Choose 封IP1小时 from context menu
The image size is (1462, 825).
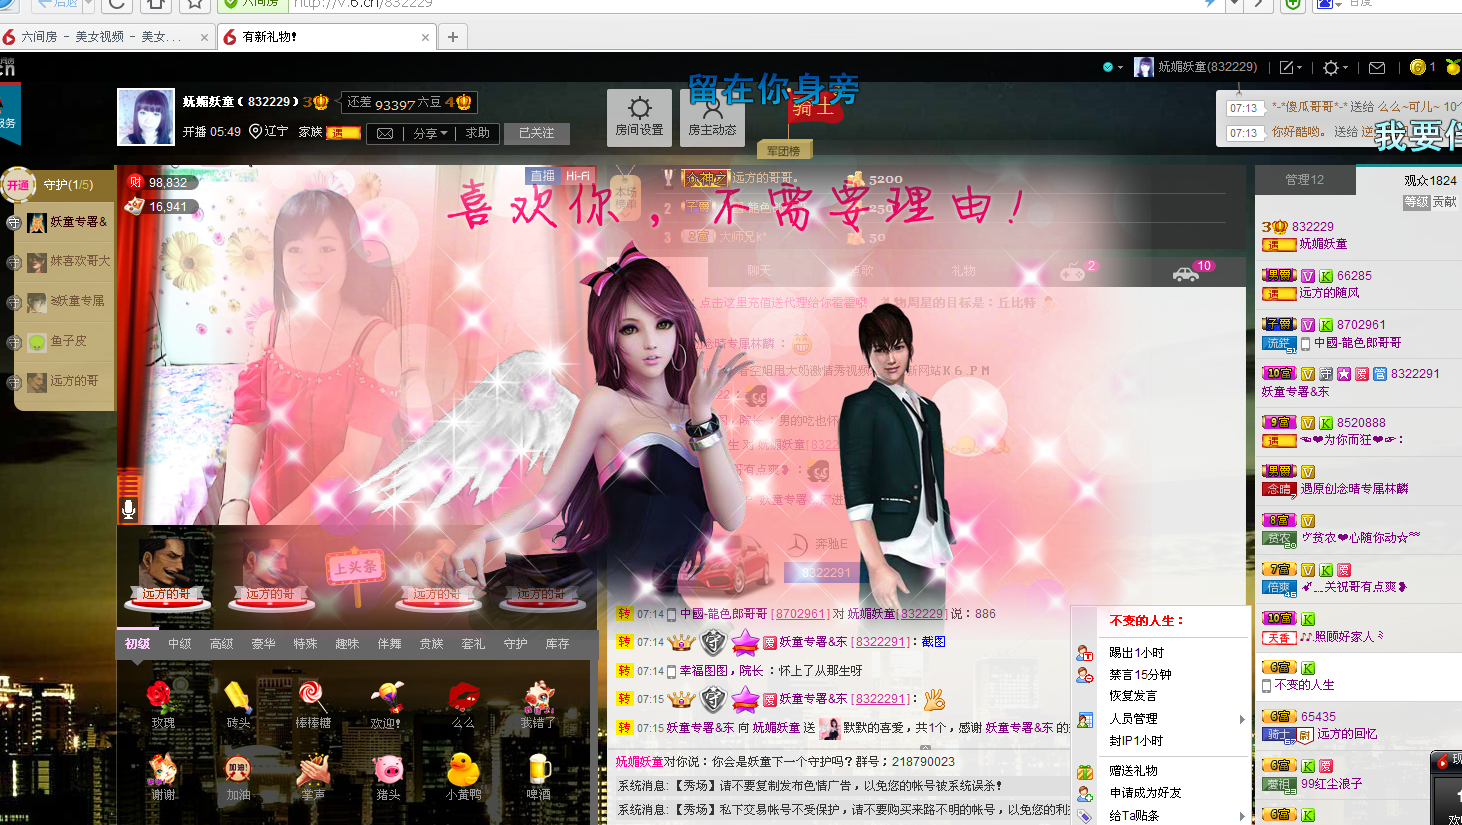[x=1136, y=741]
